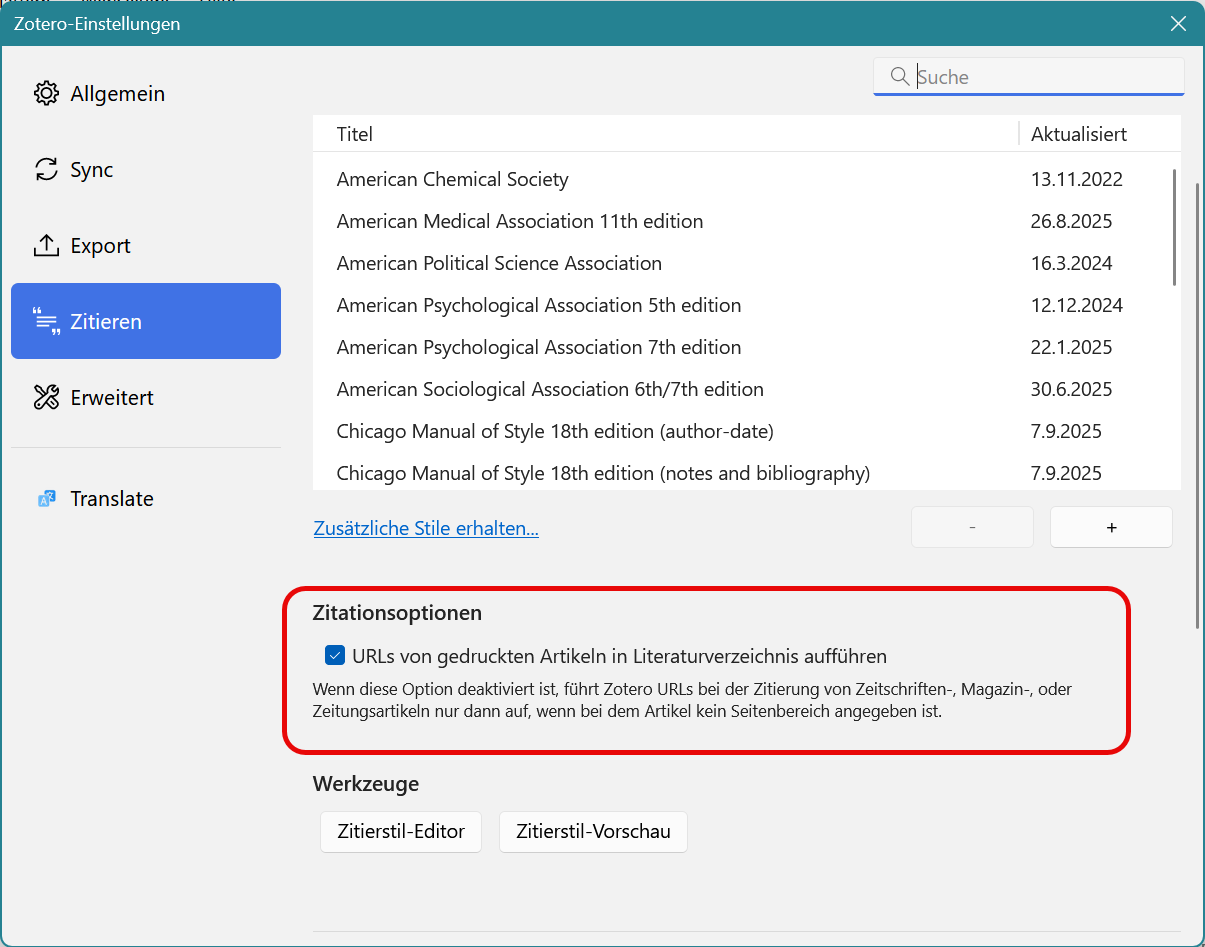Image resolution: width=1205 pixels, height=947 pixels.
Task: Go to the Erweitert section
Action: coord(146,398)
